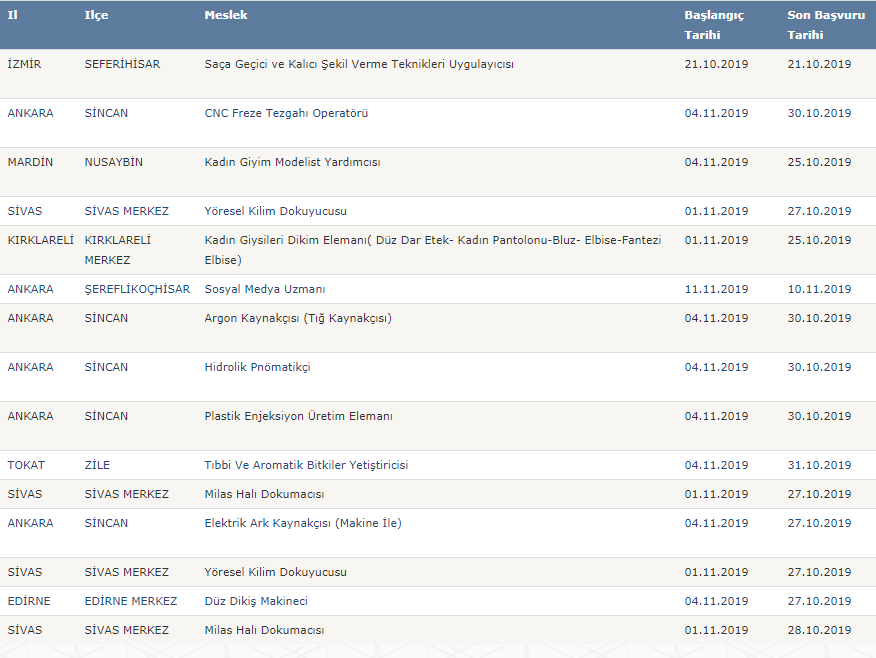Open Tıbbi Ve Aromatik Bitkiler Yetiştiricisi link

pos(306,465)
